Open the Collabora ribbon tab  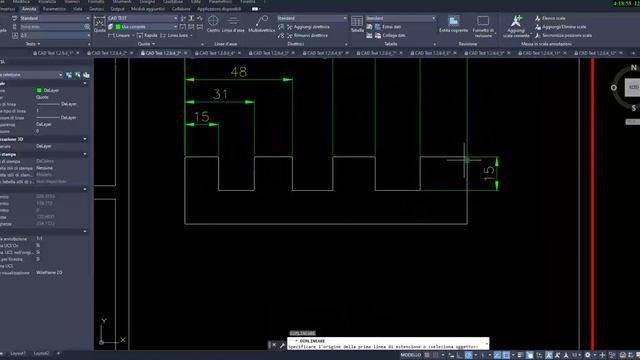click(x=181, y=9)
